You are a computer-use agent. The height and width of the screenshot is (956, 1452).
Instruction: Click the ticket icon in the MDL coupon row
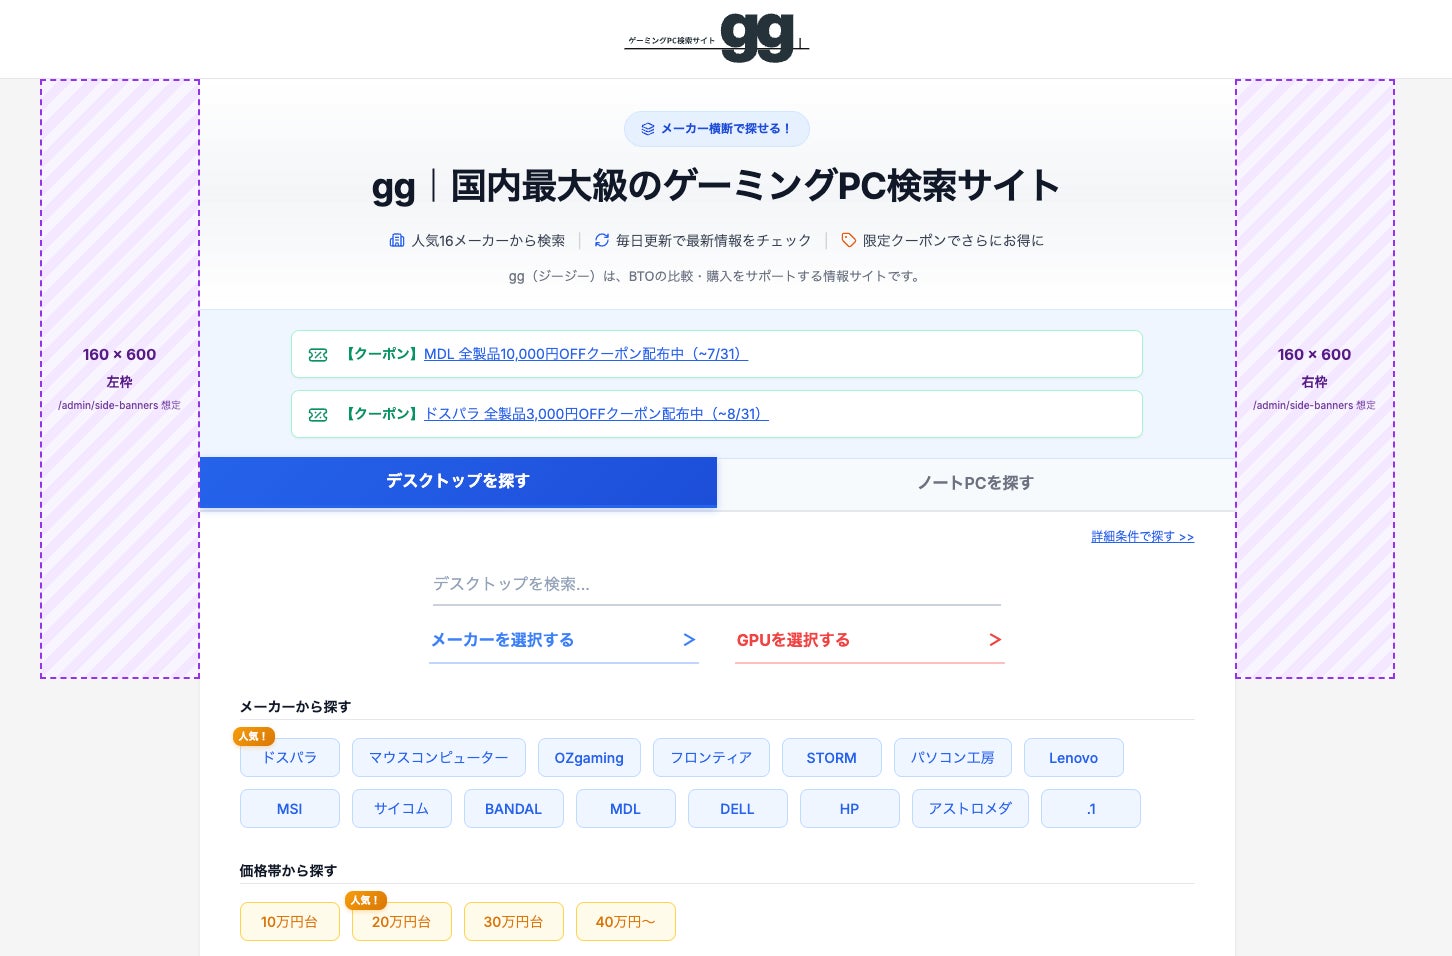click(x=318, y=355)
